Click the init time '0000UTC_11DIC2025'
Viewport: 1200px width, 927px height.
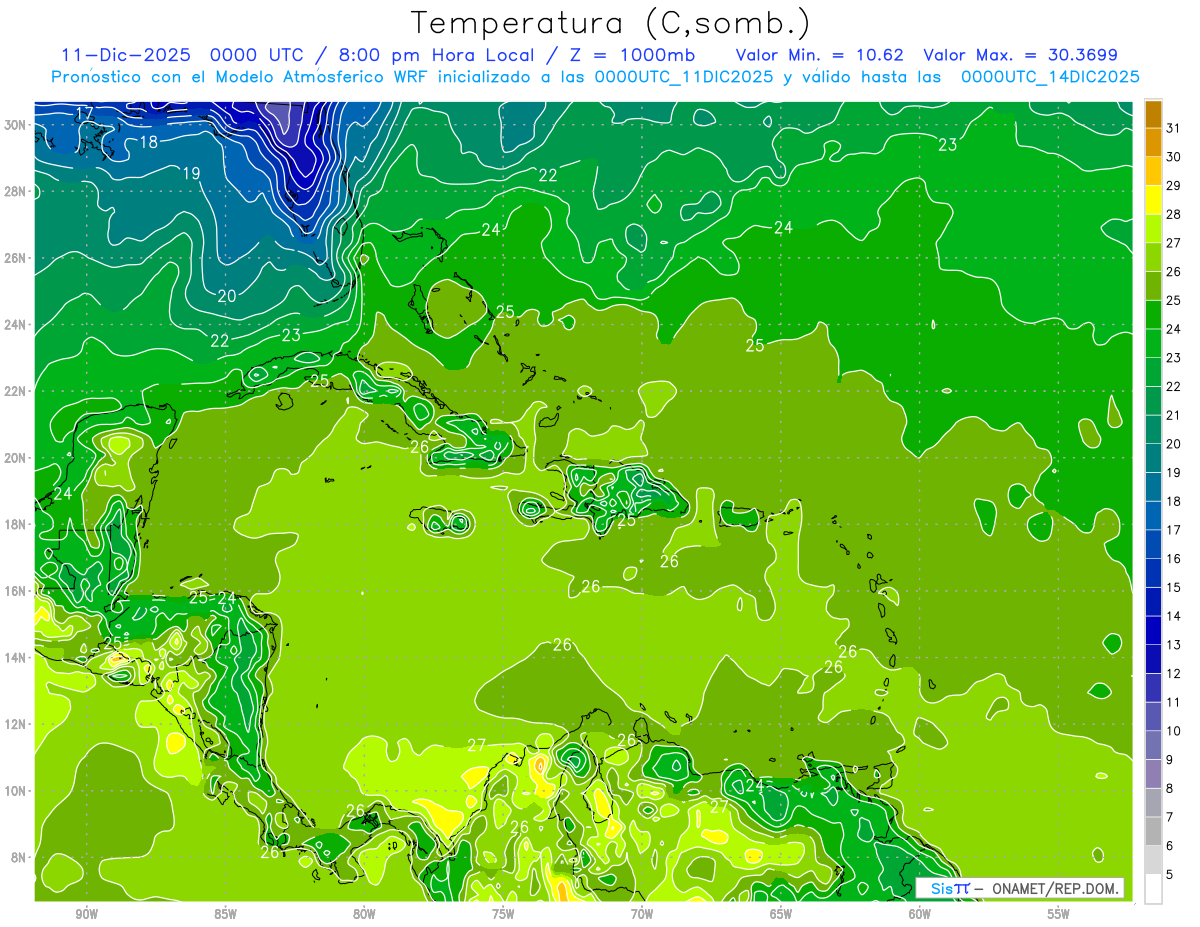[x=684, y=77]
